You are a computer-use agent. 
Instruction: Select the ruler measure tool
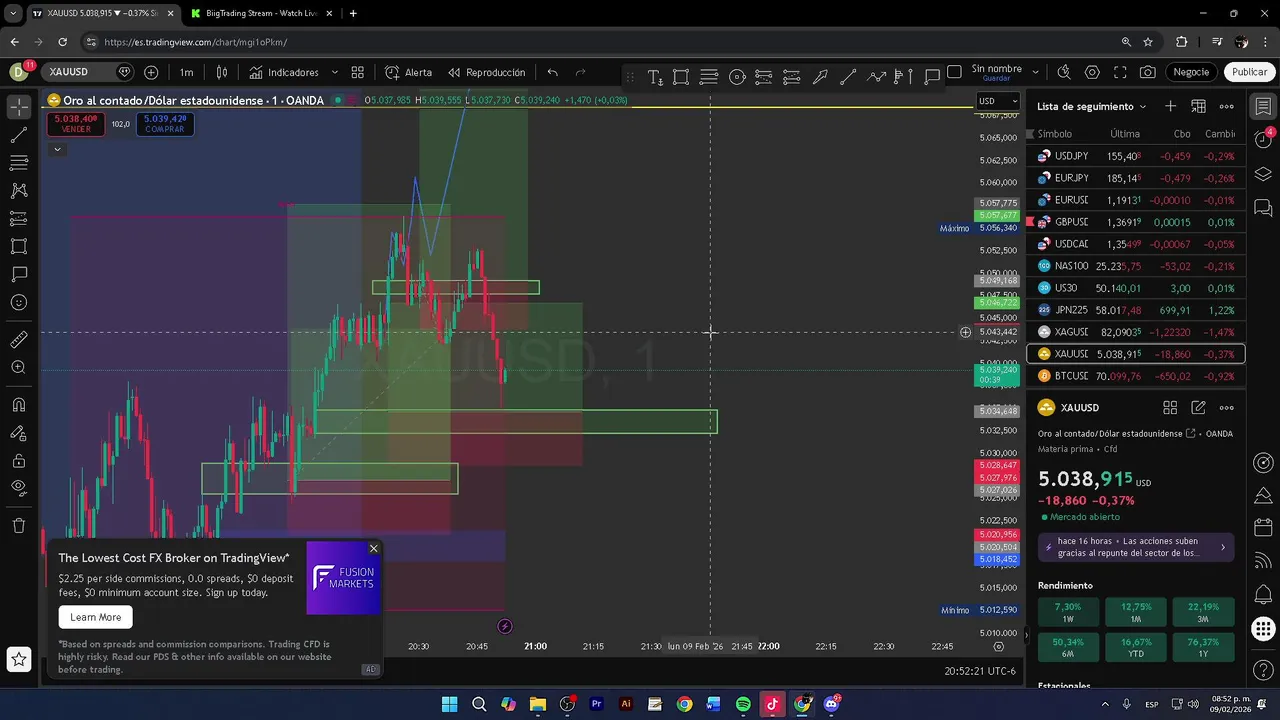point(19,340)
